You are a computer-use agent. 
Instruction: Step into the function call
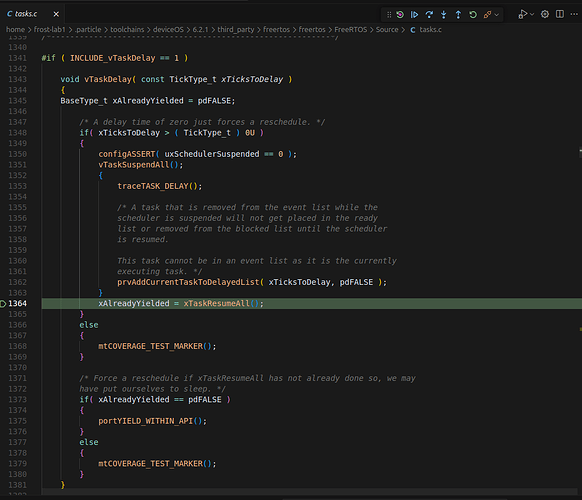tap(444, 14)
